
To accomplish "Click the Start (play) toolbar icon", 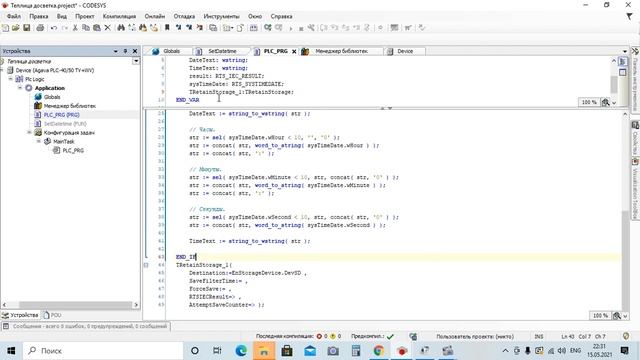I will [291, 28].
